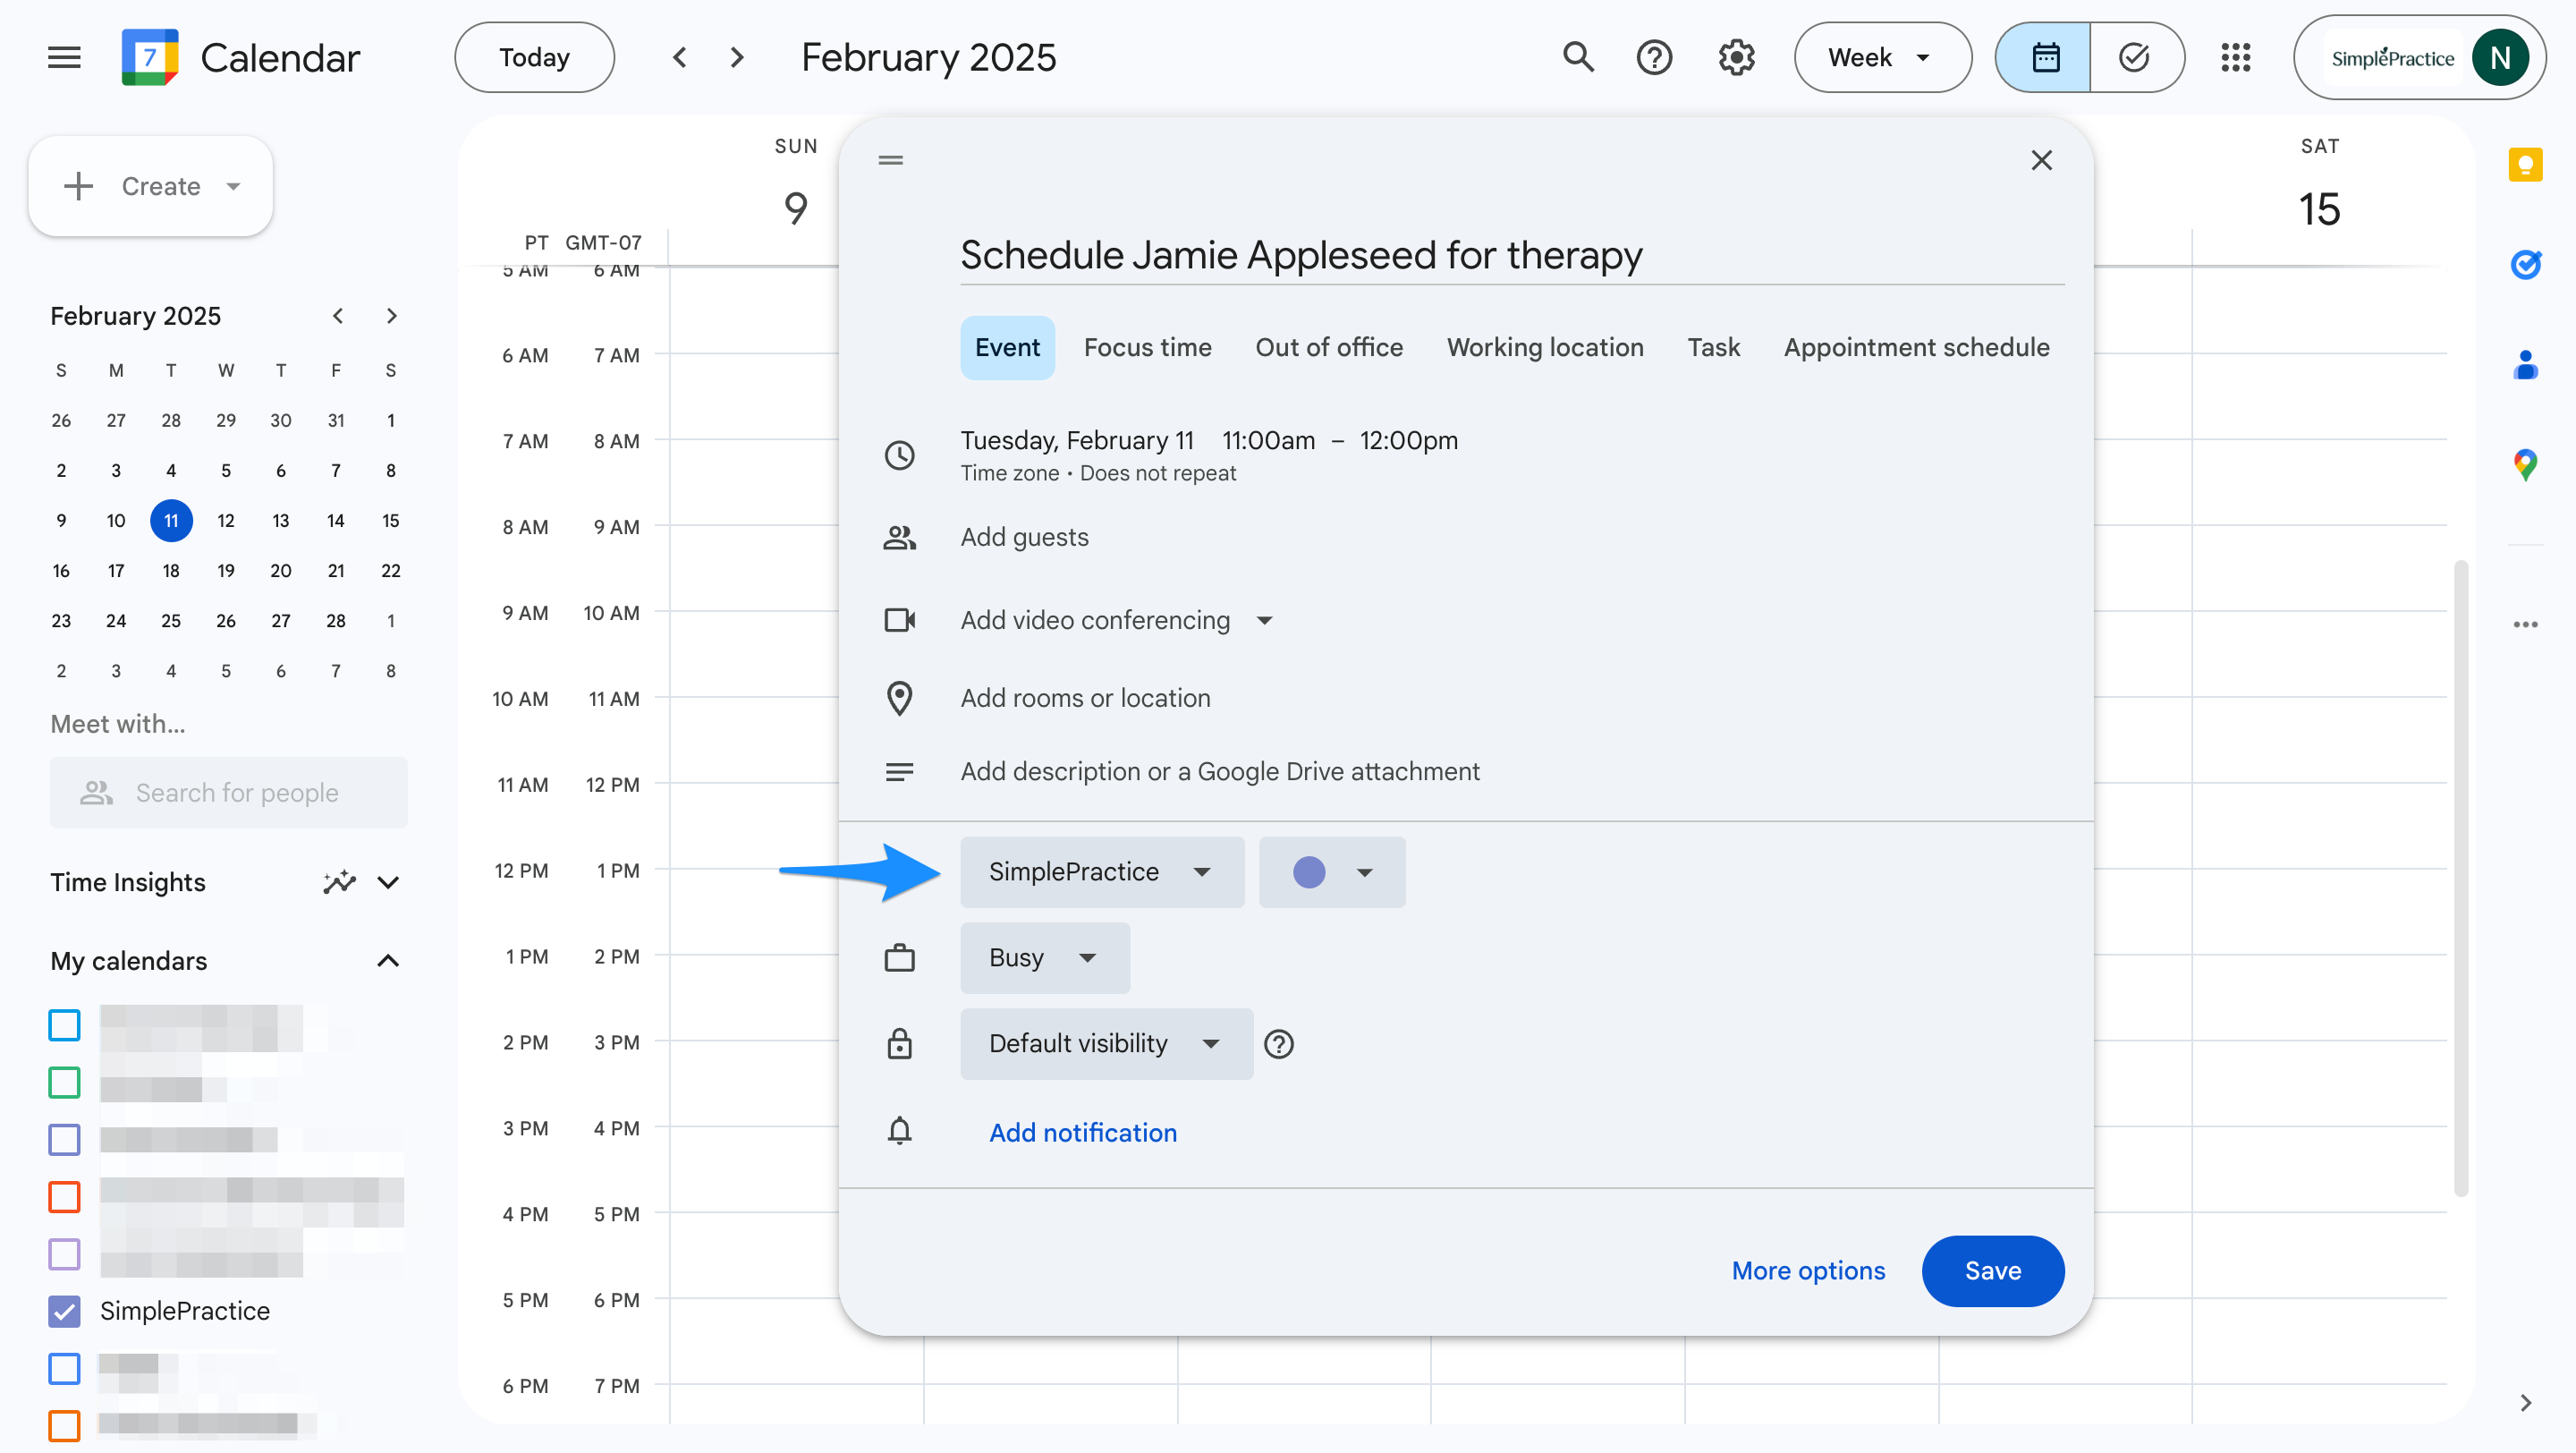
Task: Expand the Time Insights section
Action: click(x=388, y=881)
